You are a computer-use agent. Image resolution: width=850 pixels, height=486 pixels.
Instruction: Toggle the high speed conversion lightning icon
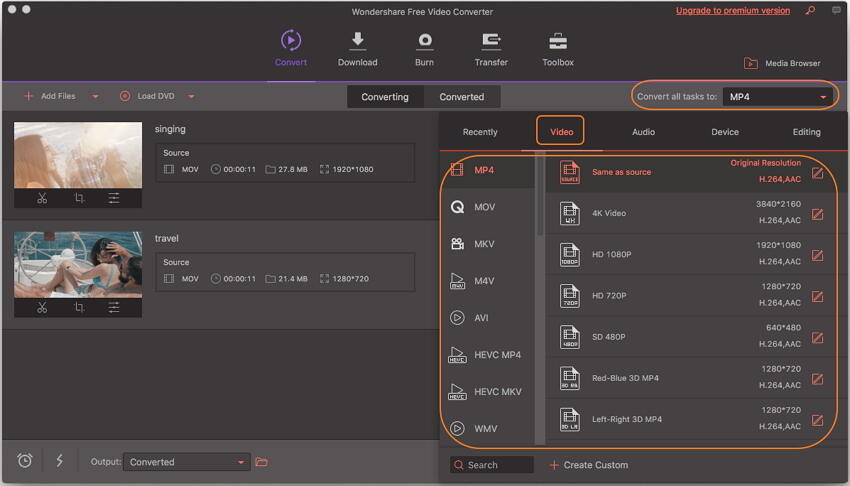pyautogui.click(x=59, y=461)
